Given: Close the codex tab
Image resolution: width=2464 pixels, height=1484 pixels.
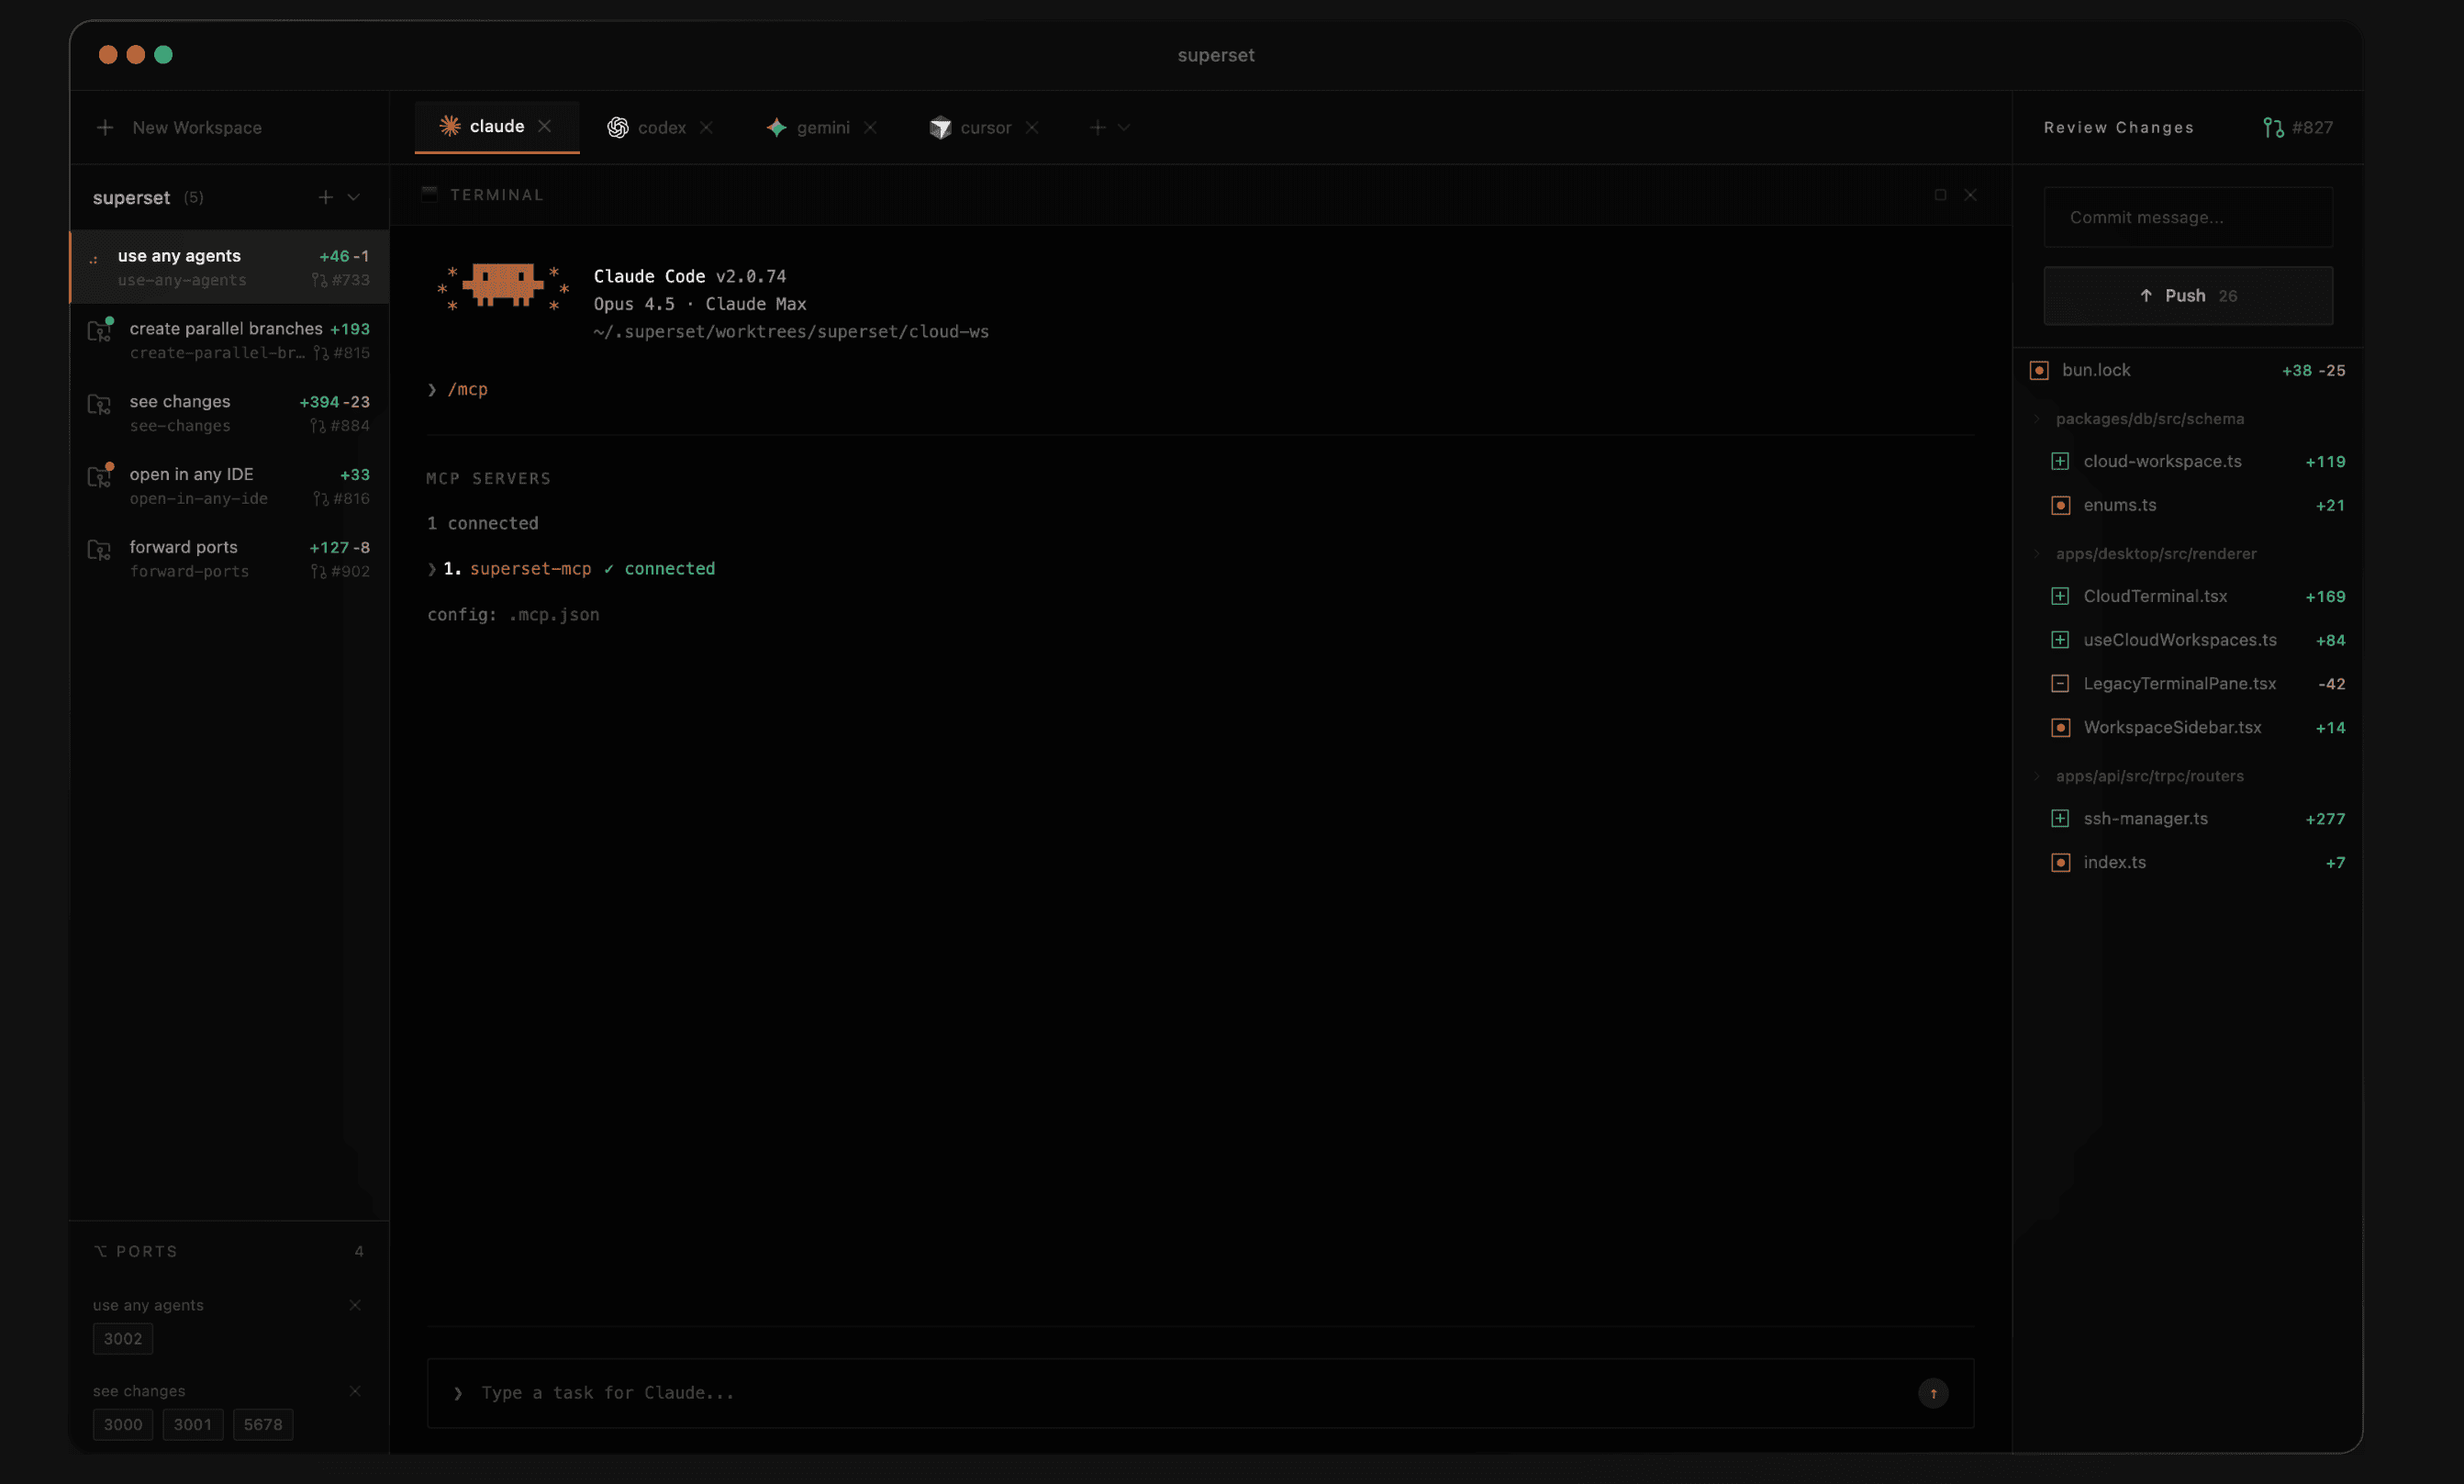Looking at the screenshot, I should 706,128.
